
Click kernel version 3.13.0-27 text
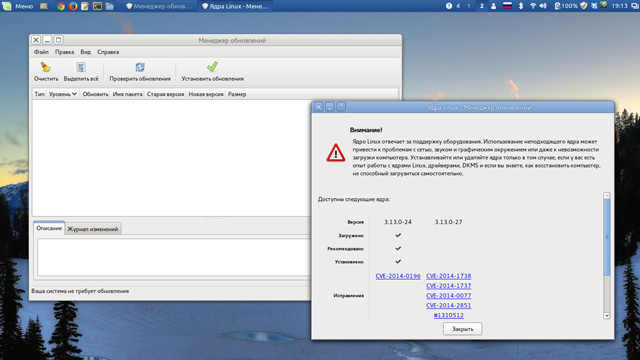click(x=449, y=222)
